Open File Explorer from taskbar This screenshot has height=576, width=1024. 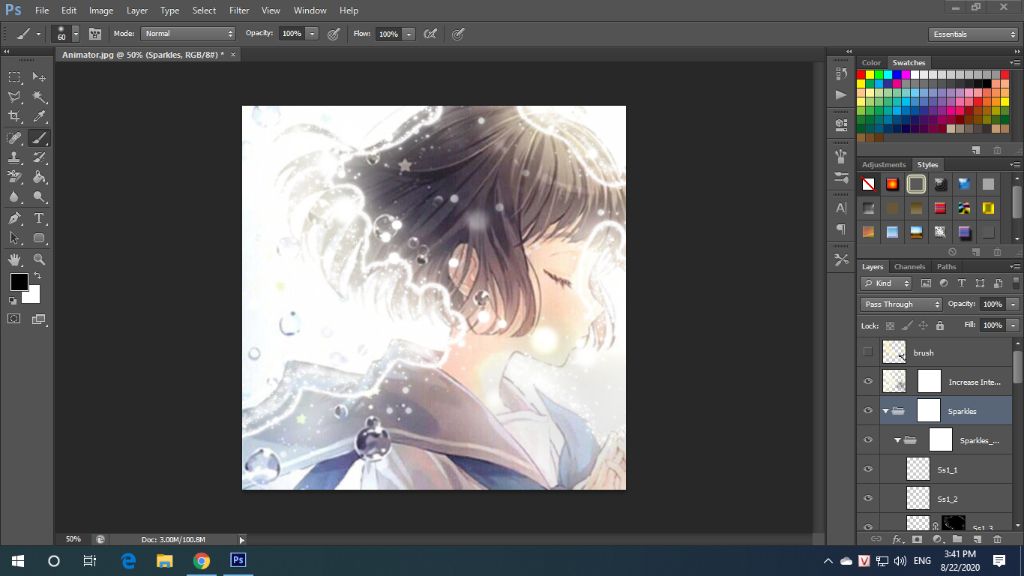(x=165, y=560)
